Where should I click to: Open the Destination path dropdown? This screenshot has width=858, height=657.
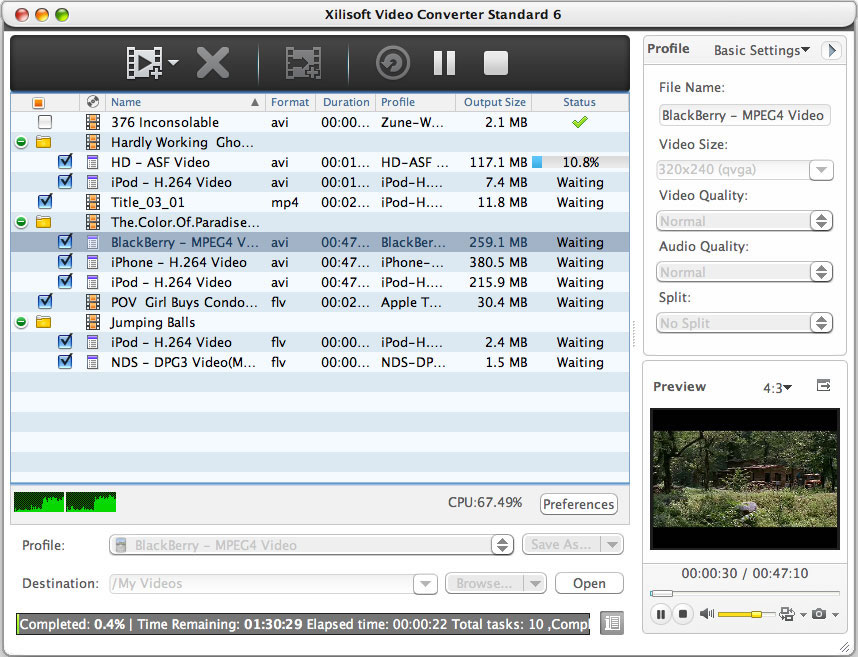click(x=425, y=584)
